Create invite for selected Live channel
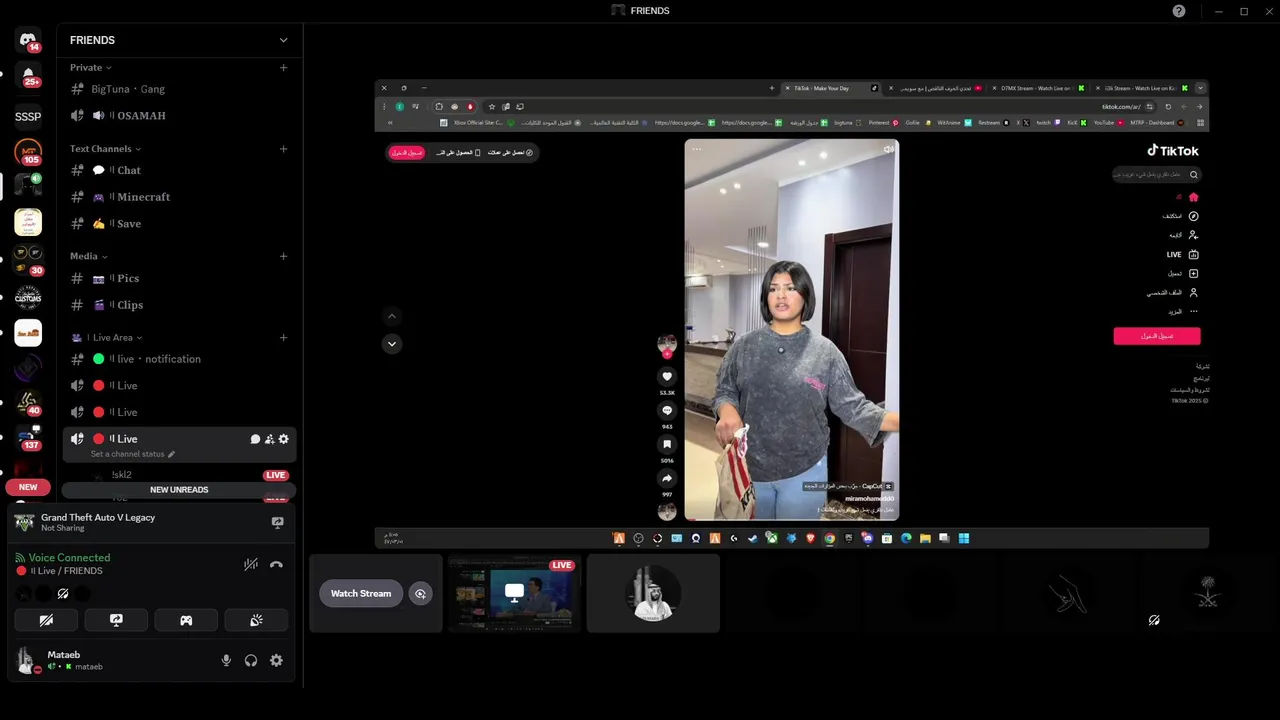Viewport: 1280px width, 720px height. pyautogui.click(x=269, y=439)
